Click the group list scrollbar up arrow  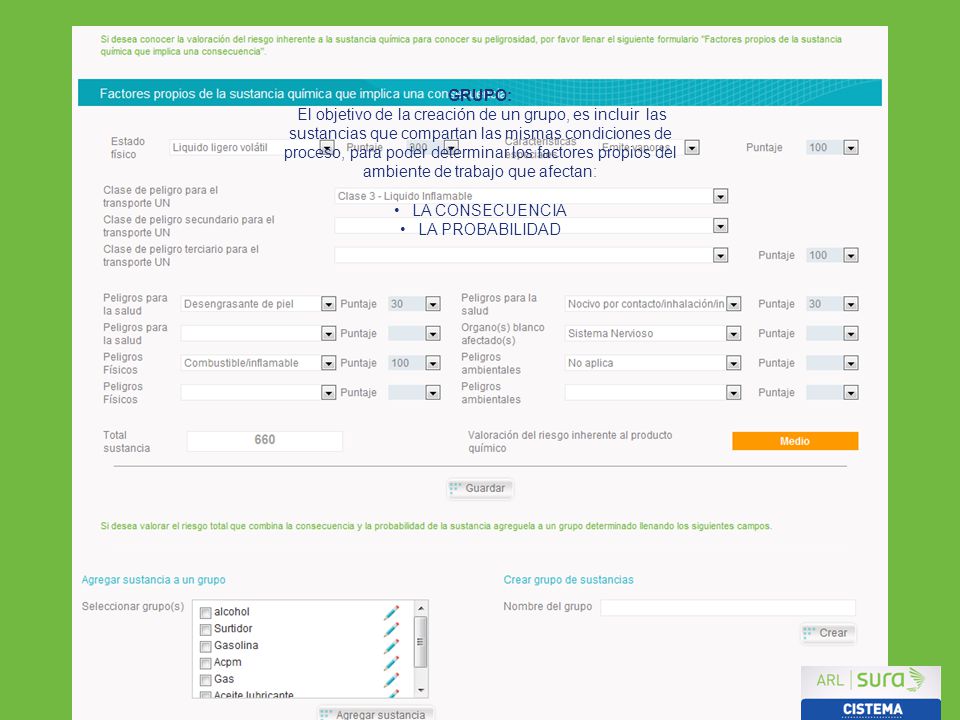click(421, 608)
